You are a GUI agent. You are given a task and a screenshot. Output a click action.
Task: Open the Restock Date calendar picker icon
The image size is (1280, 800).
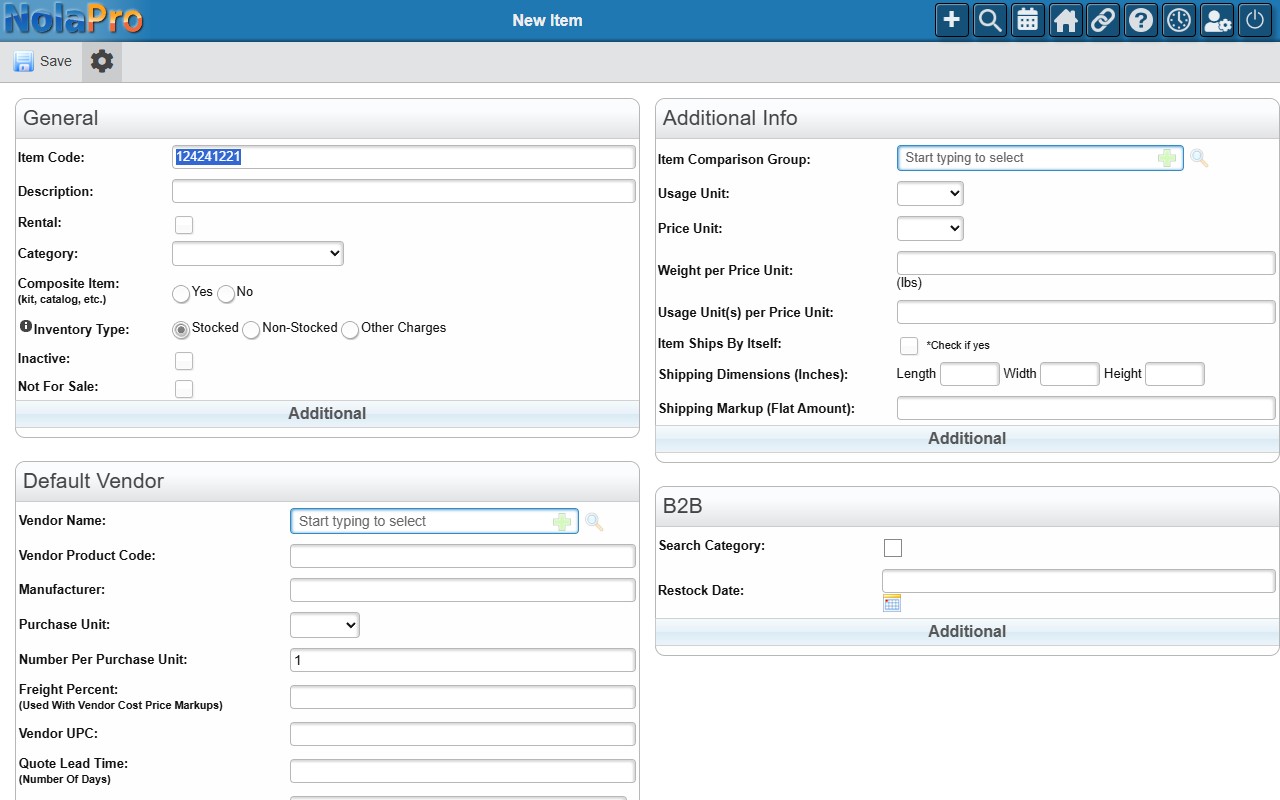point(892,603)
